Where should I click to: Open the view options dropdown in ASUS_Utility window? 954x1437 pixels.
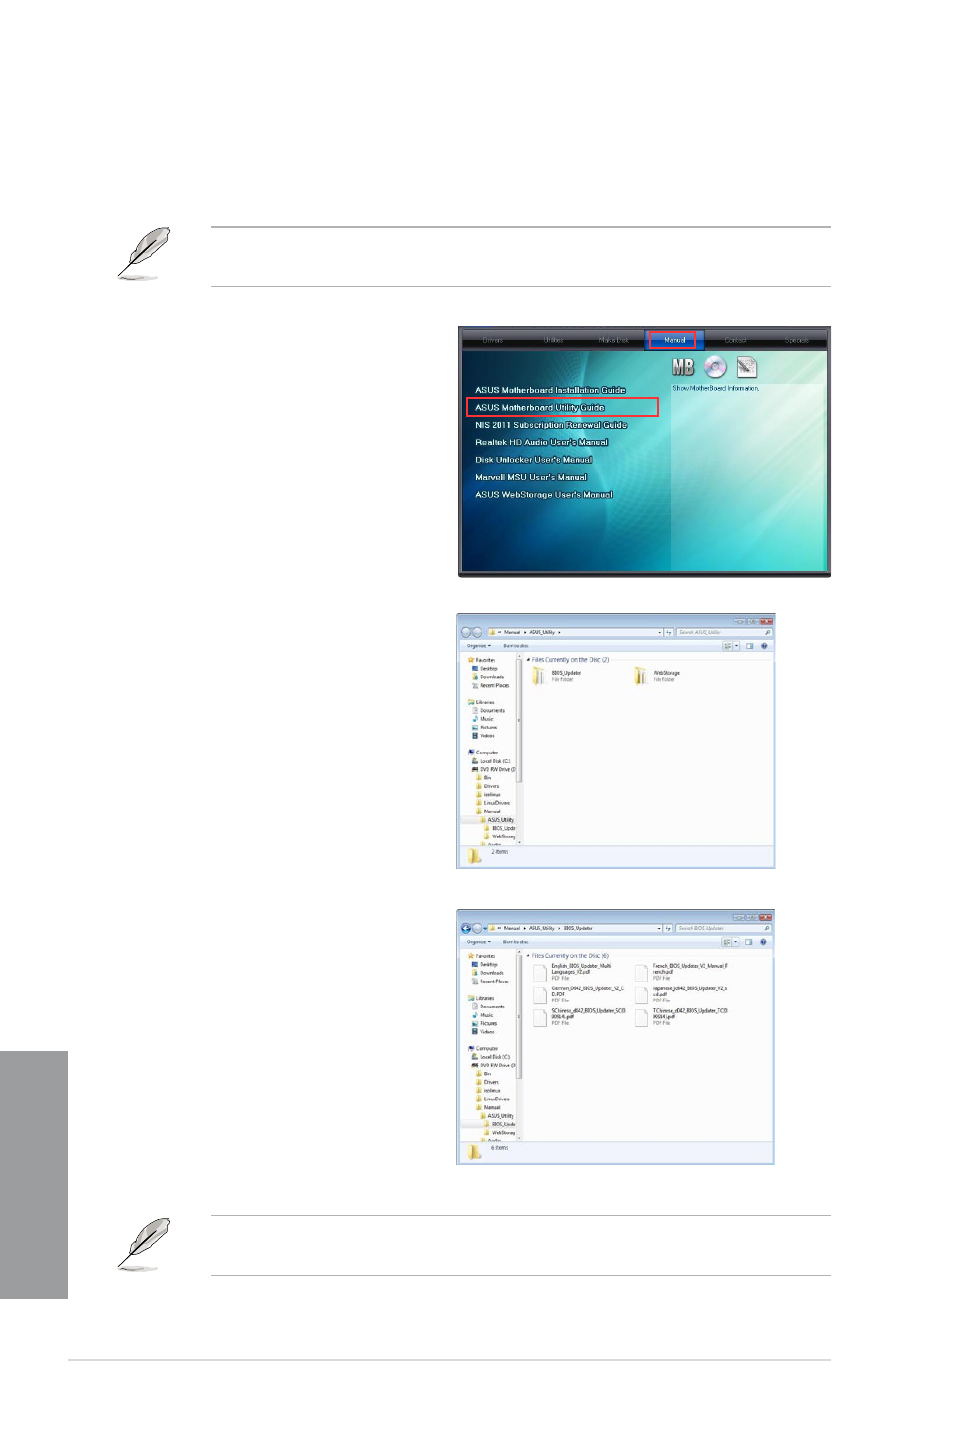pos(737,646)
